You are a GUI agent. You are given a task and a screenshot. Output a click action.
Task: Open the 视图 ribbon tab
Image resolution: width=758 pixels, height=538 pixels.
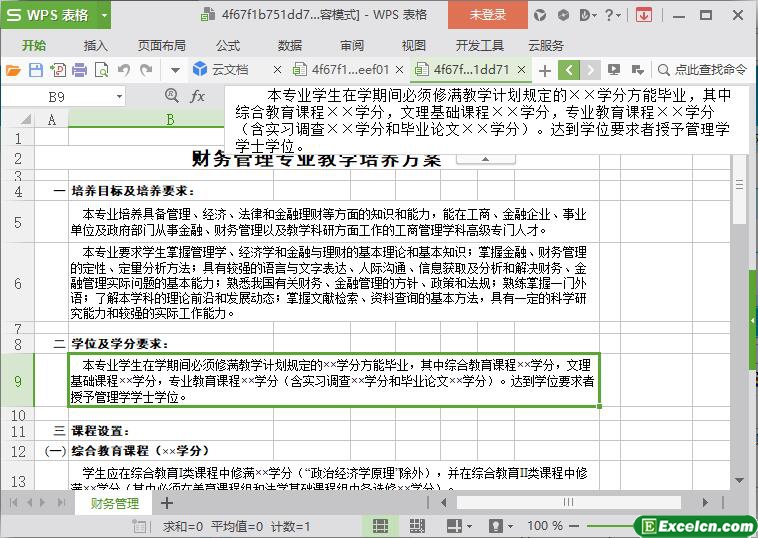tap(413, 46)
